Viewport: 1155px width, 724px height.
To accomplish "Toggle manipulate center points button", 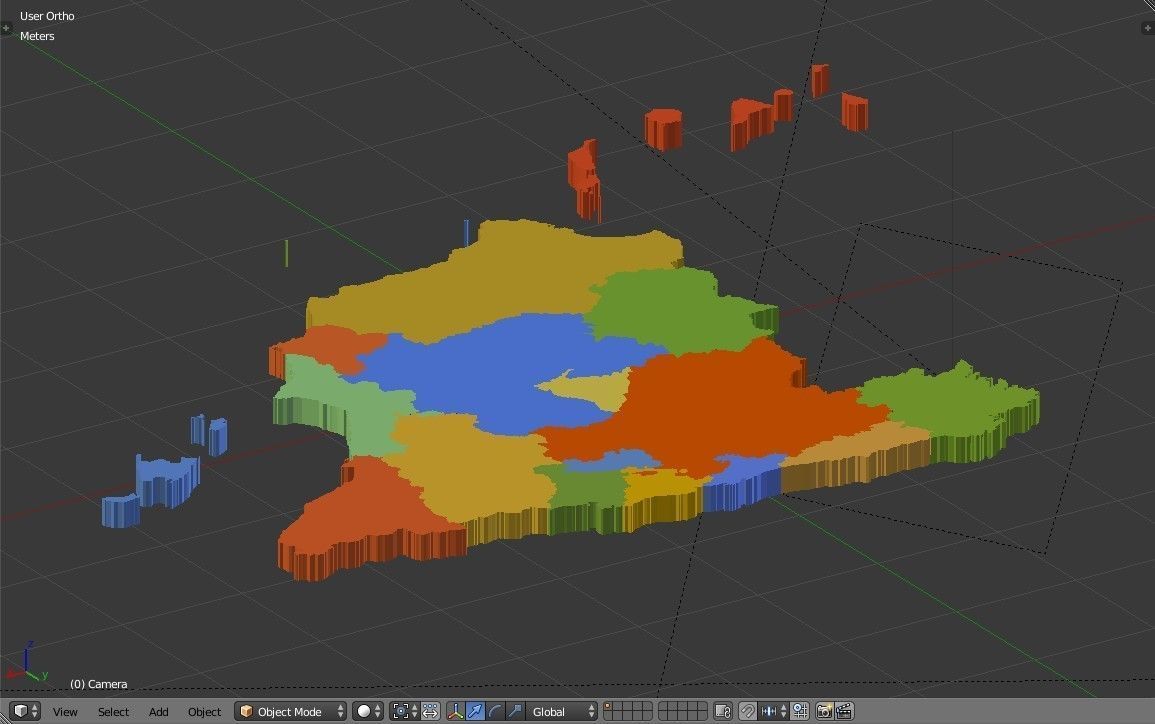I will tap(430, 711).
